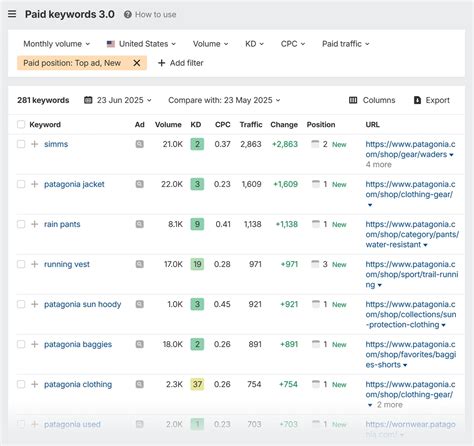Click the KD badge 9 for rain pants
This screenshot has height=446, width=474.
coord(197,224)
